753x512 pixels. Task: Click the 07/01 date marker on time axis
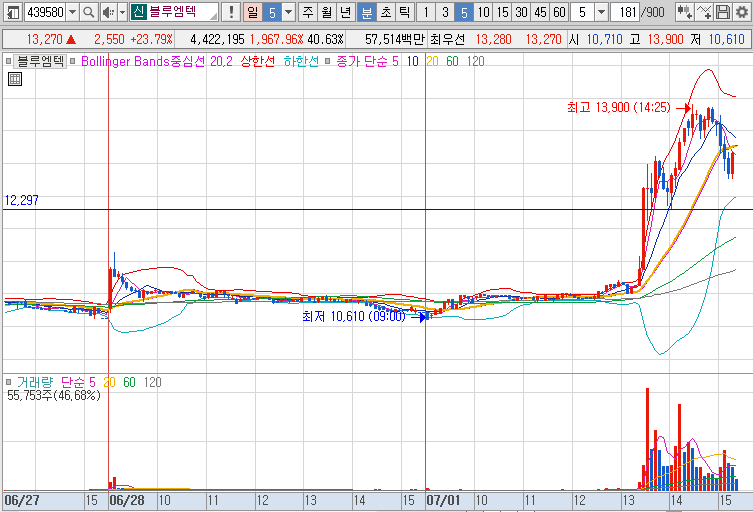[x=443, y=500]
